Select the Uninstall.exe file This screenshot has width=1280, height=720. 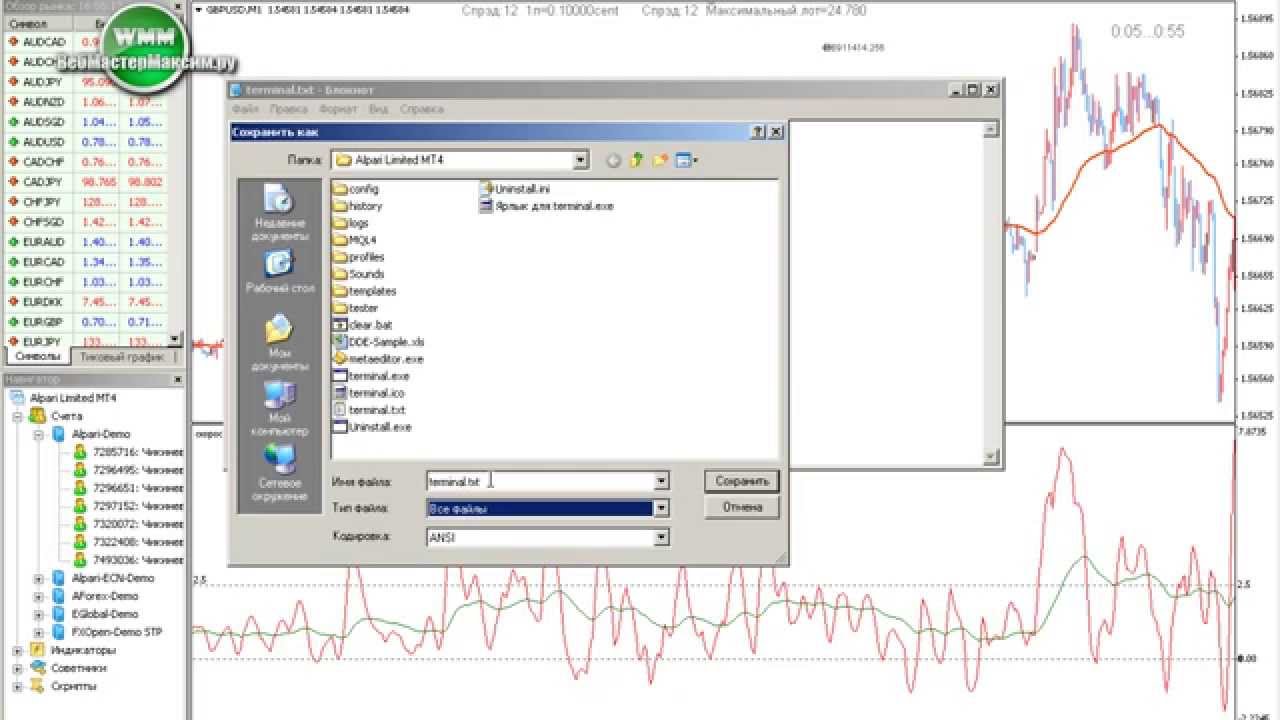[x=371, y=427]
